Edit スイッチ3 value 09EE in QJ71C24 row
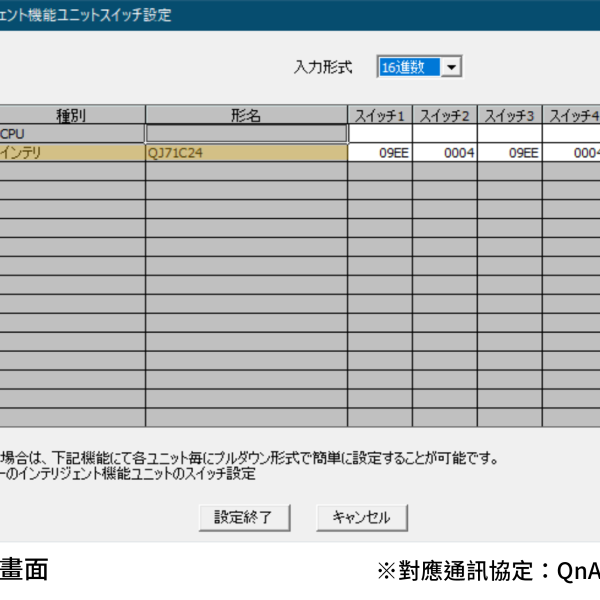 [x=510, y=153]
